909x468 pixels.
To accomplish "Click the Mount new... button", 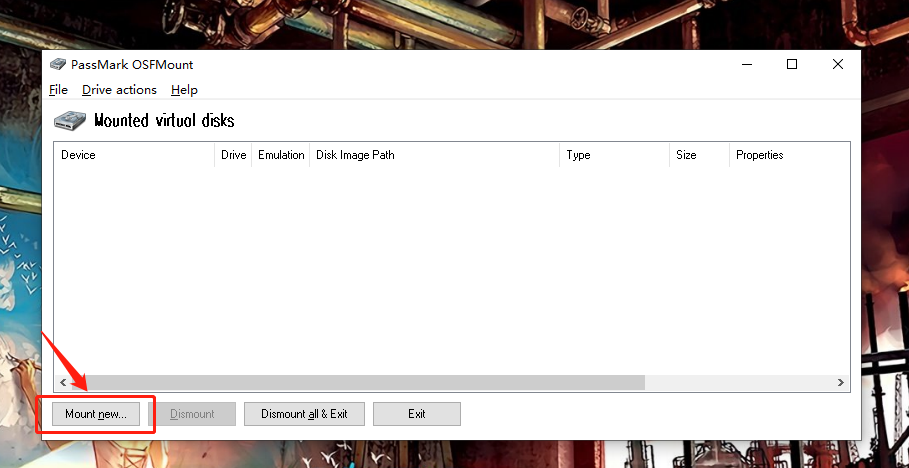I will (96, 414).
